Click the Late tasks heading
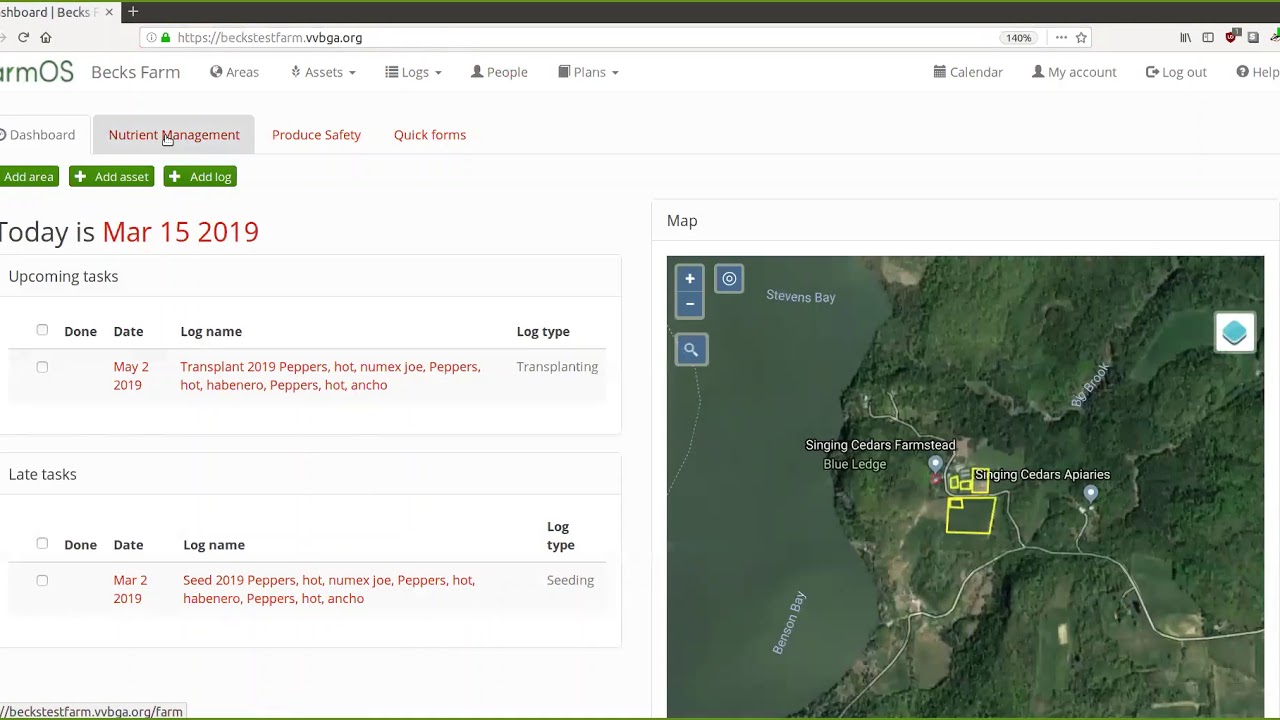 (x=42, y=474)
